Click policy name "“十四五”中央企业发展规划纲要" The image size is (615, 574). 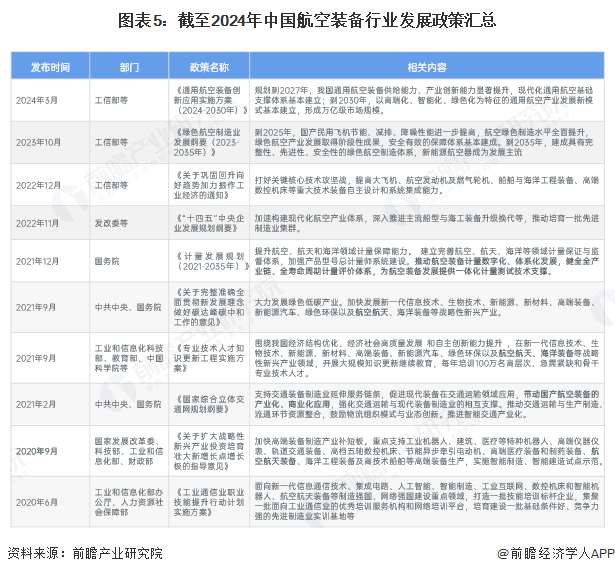coord(209,223)
